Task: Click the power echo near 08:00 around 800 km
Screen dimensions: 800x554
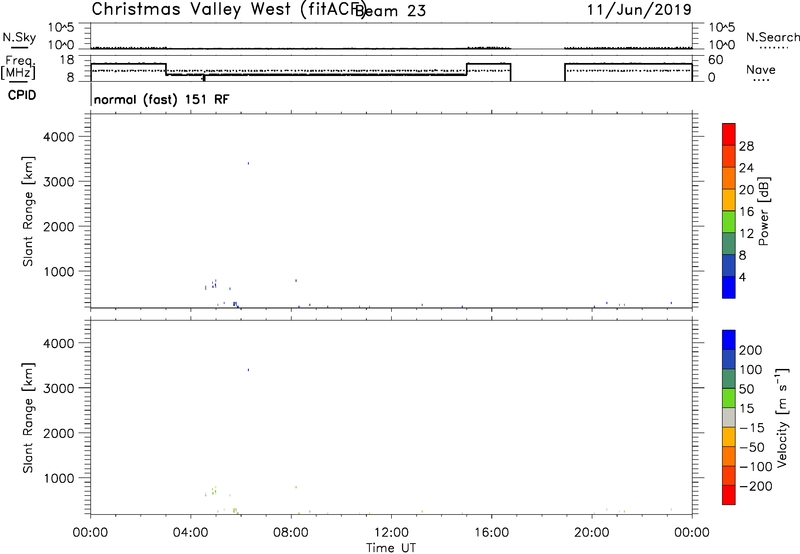Action: (x=296, y=281)
